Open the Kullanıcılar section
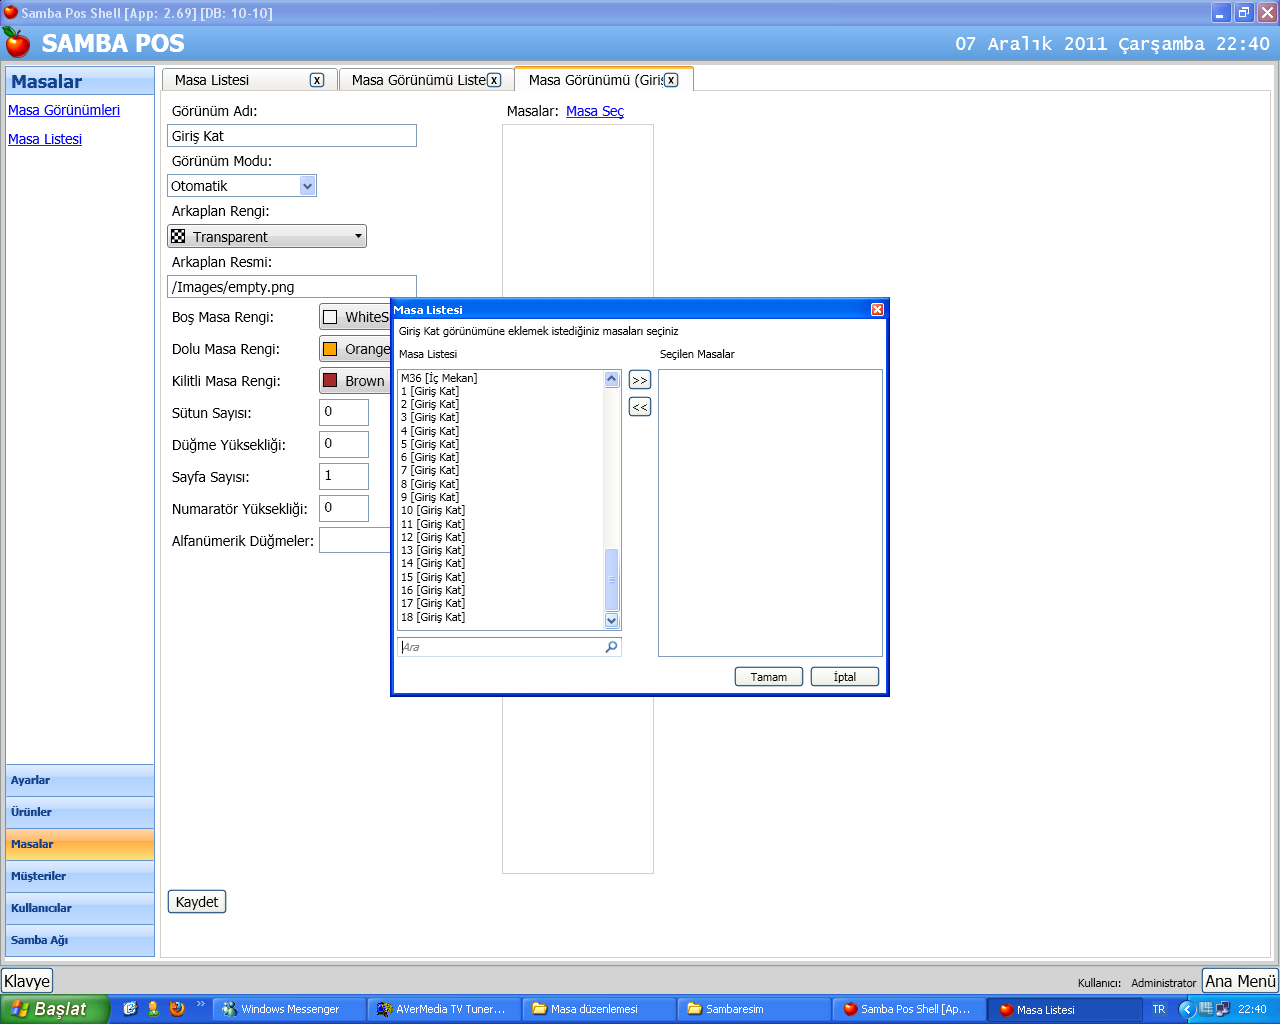Image resolution: width=1280 pixels, height=1024 pixels. pyautogui.click(x=80, y=908)
